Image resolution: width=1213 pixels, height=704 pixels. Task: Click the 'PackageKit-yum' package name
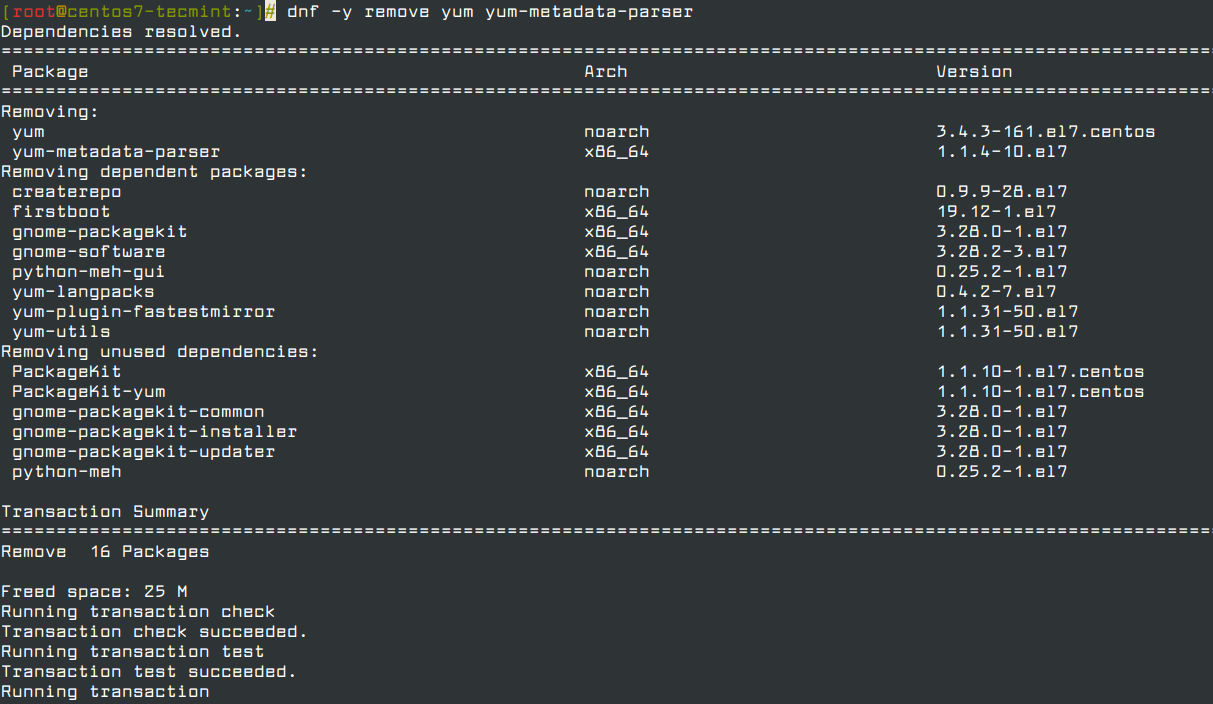88,392
